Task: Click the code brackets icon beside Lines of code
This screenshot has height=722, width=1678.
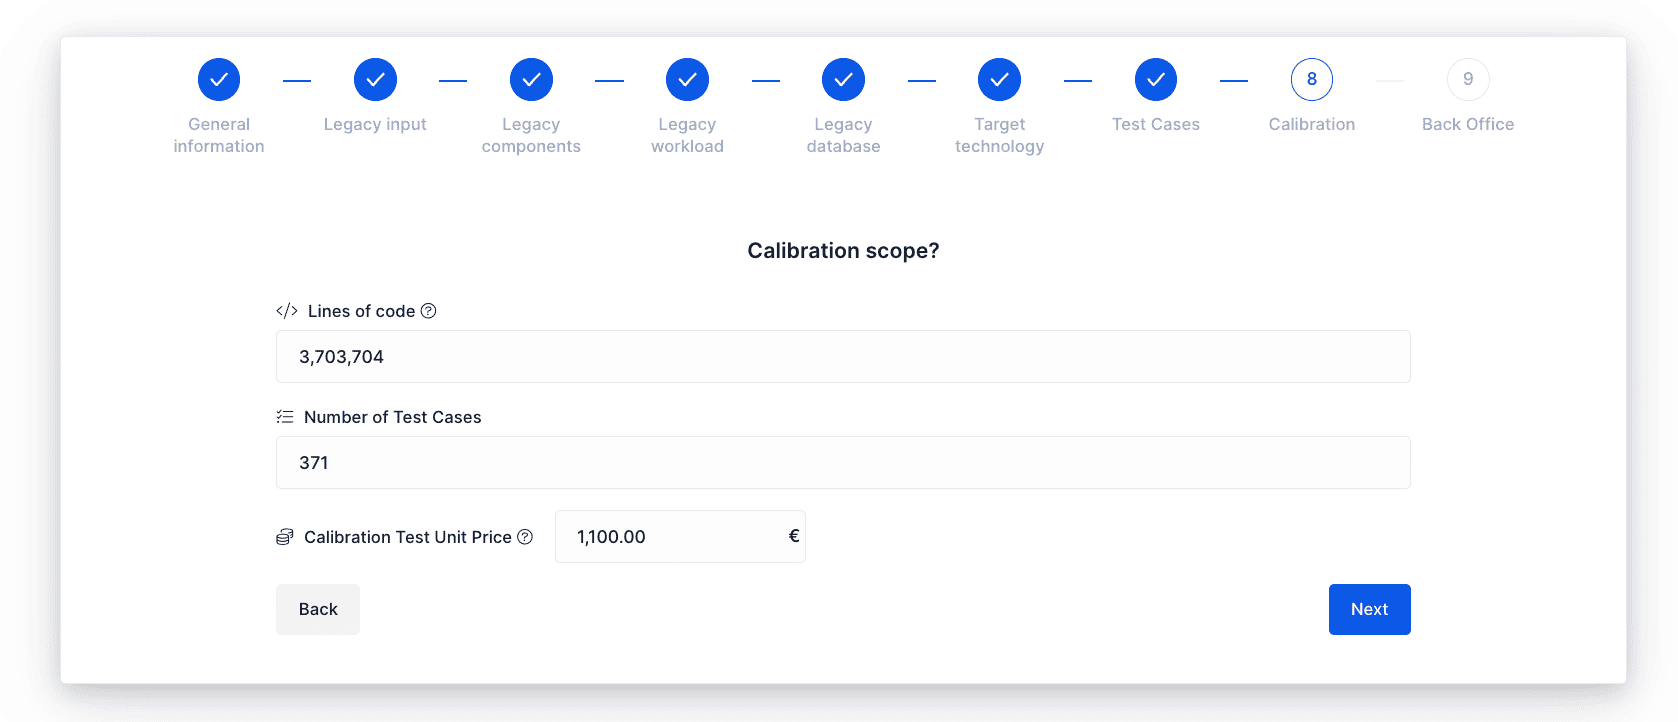Action: [287, 311]
